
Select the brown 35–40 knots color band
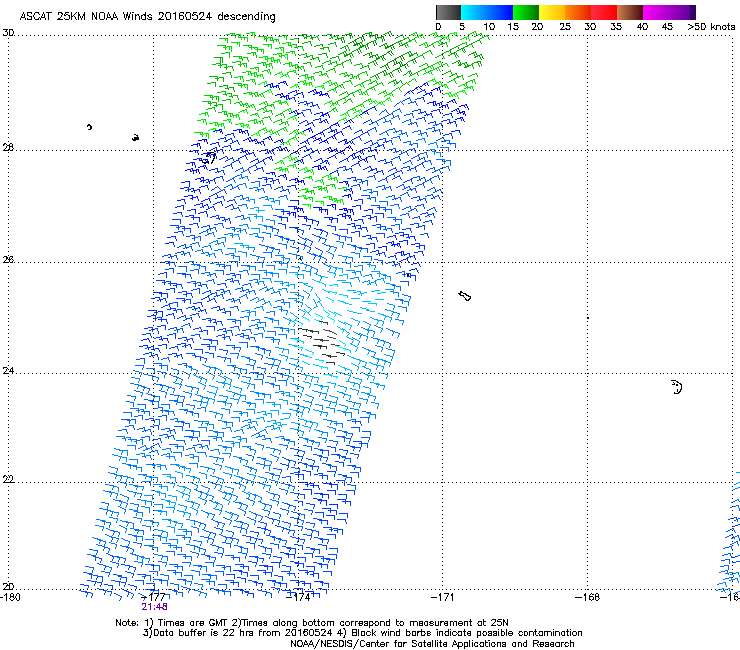click(x=630, y=12)
